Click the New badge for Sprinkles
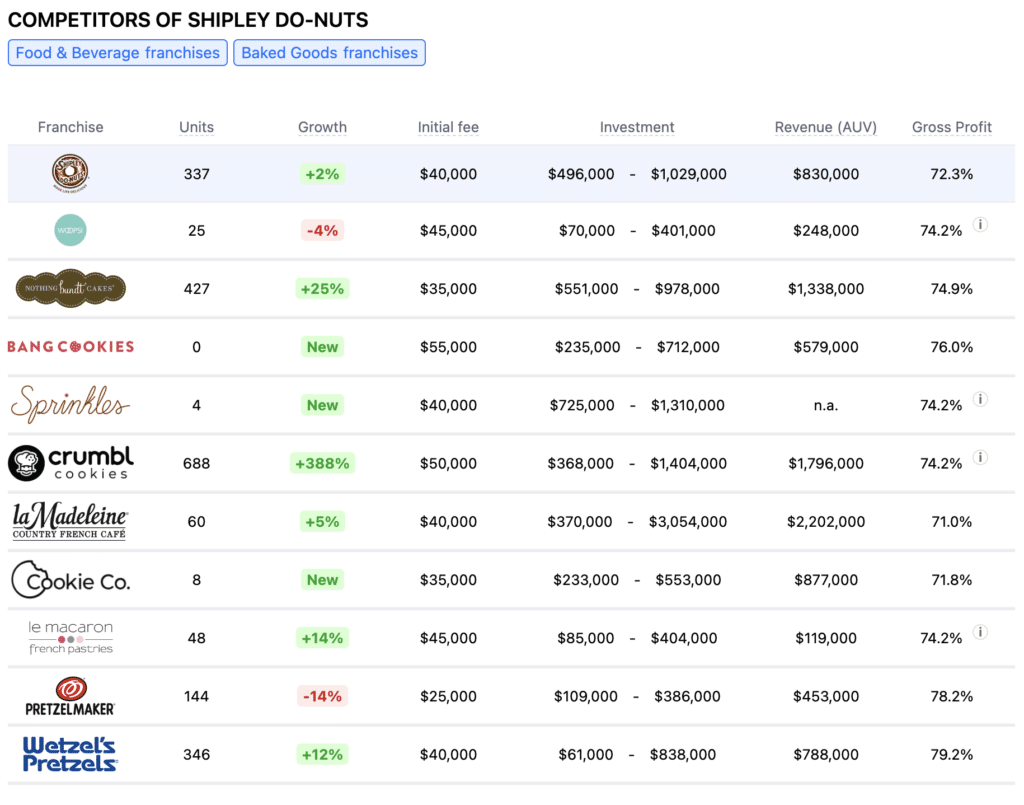This screenshot has height=805, width=1024. pos(323,405)
